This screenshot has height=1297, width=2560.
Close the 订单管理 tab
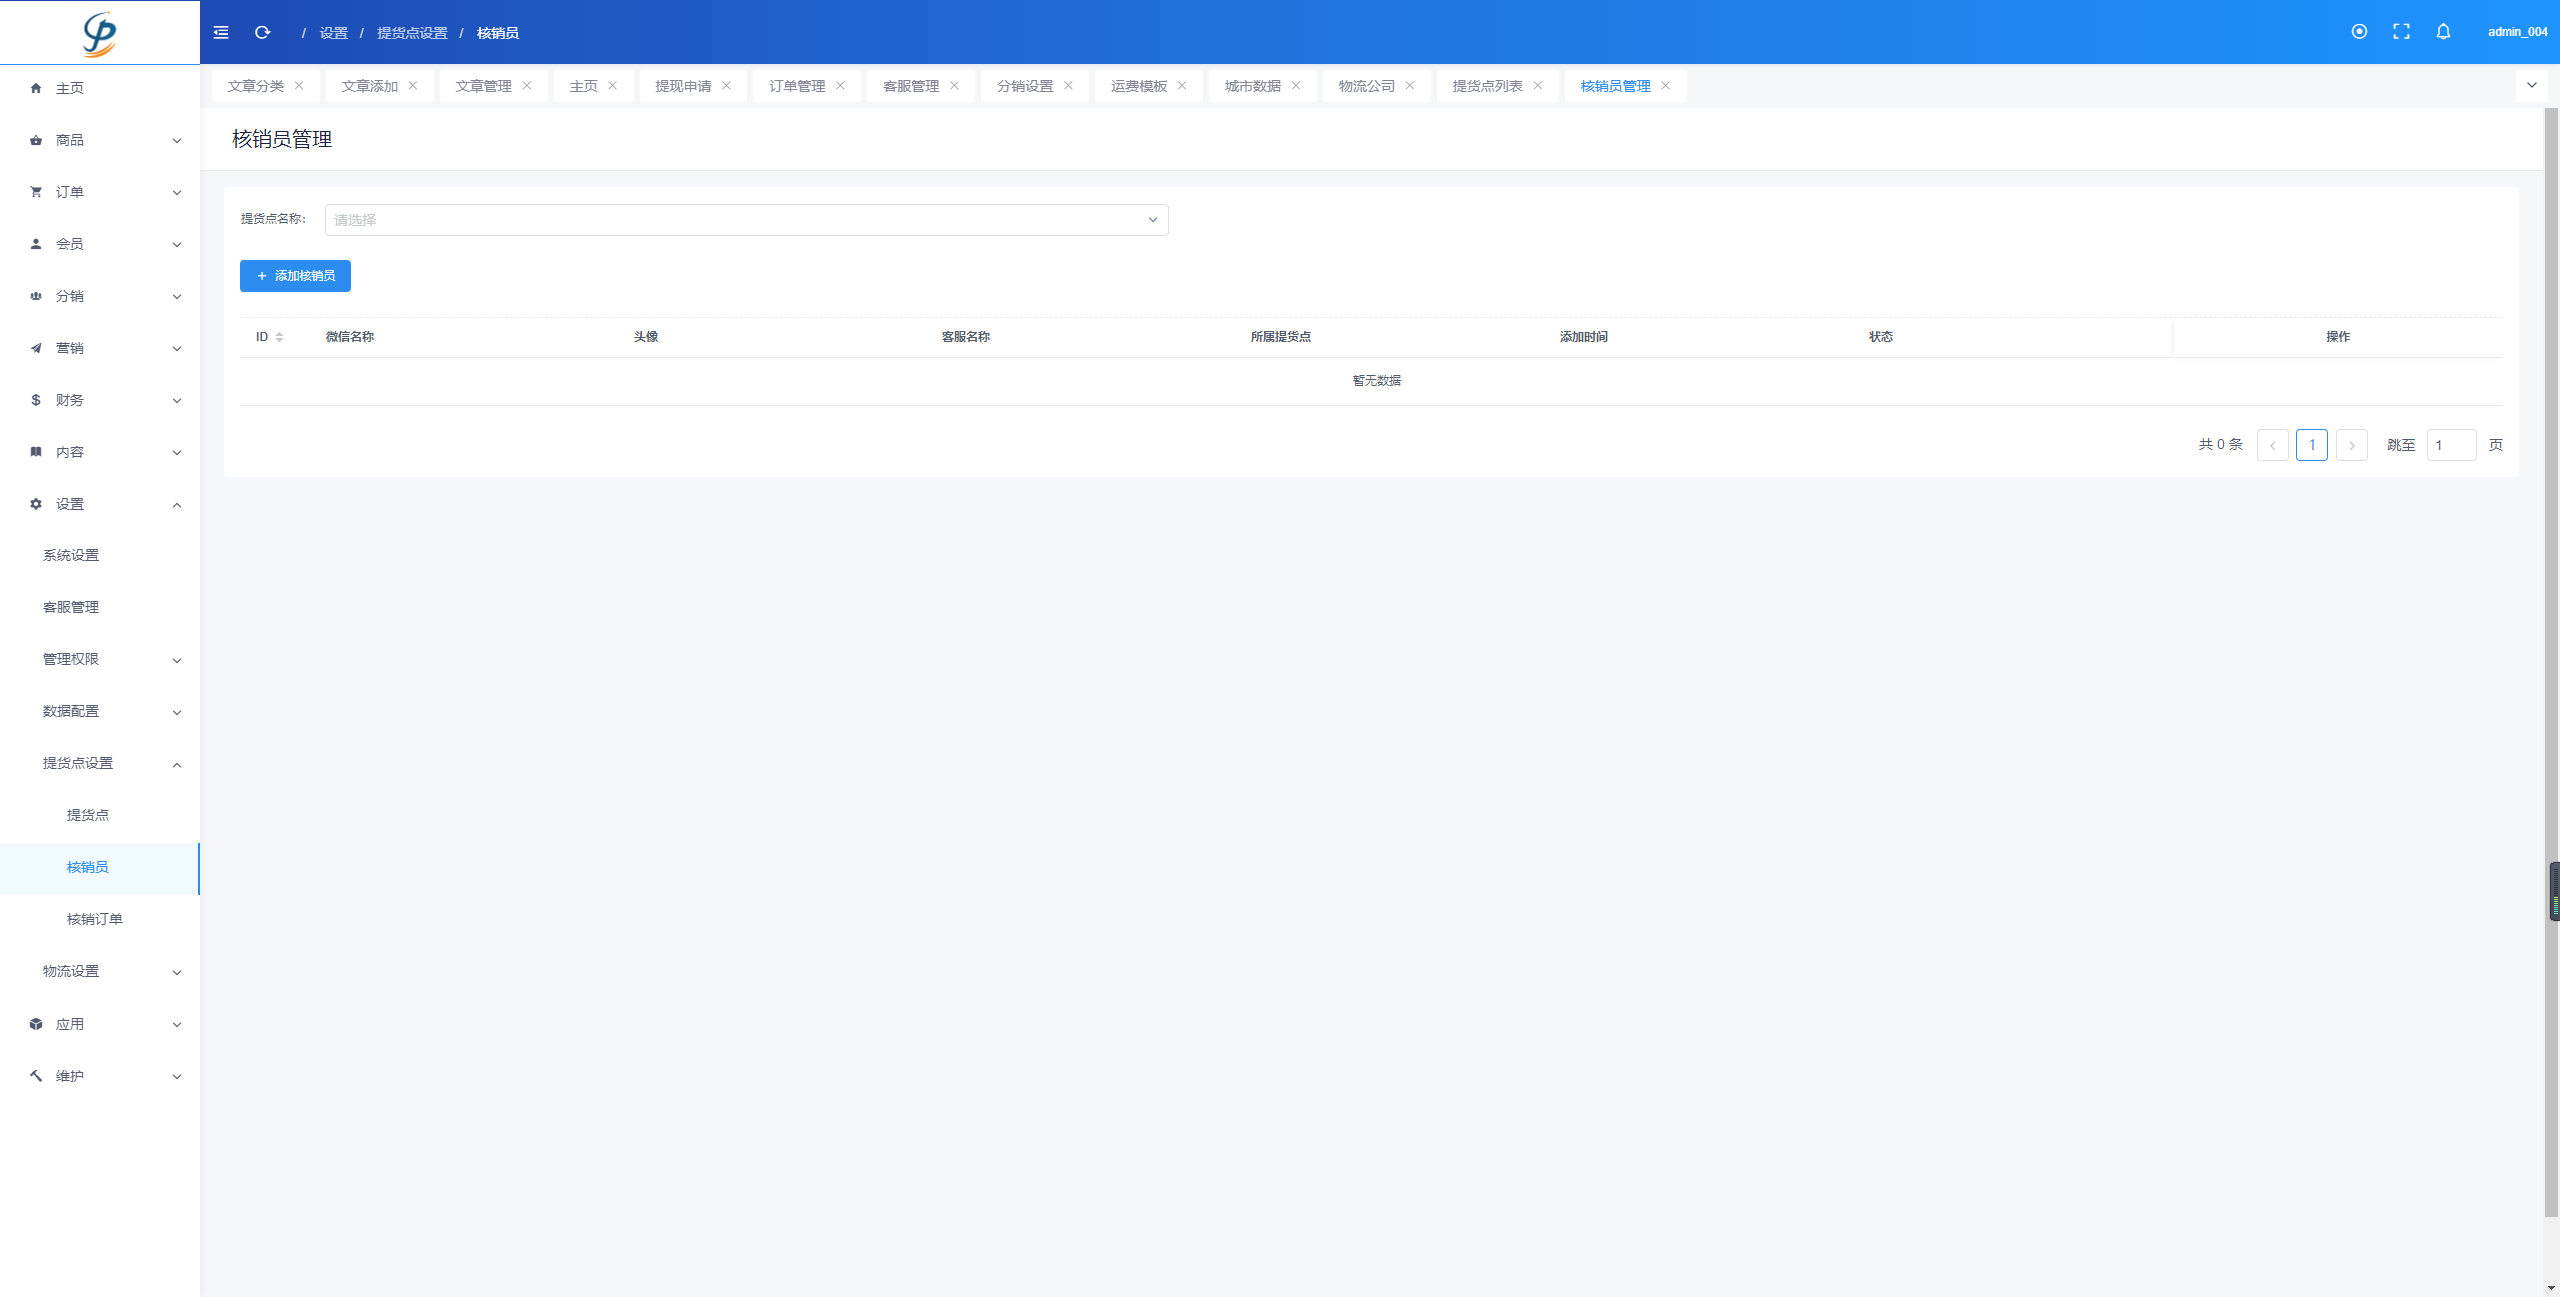[841, 86]
